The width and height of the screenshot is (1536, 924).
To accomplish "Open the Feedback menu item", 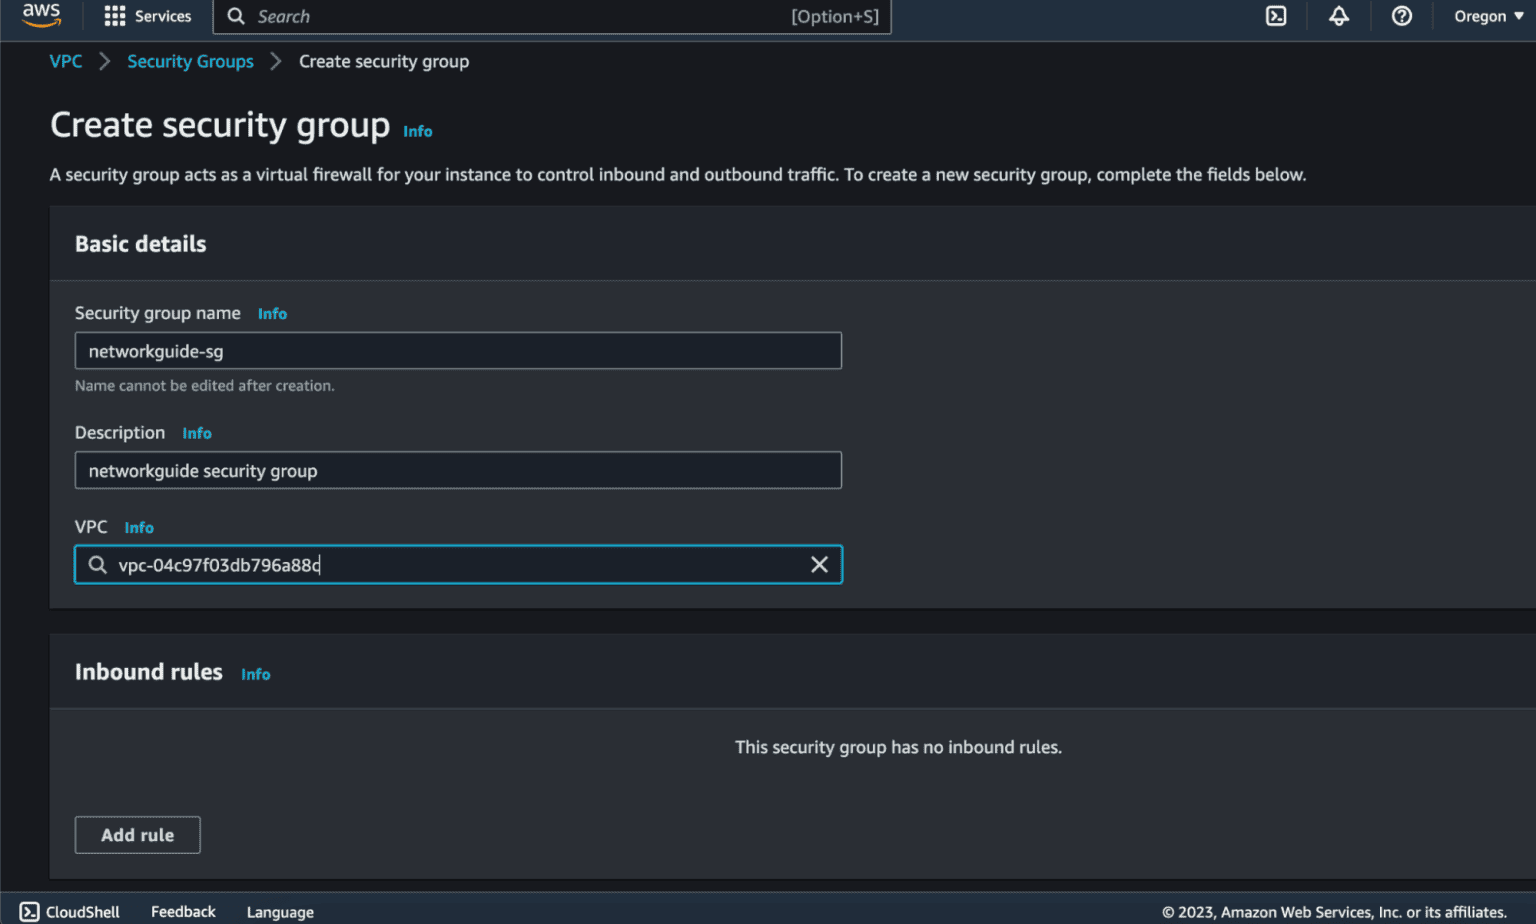I will pyautogui.click(x=183, y=911).
